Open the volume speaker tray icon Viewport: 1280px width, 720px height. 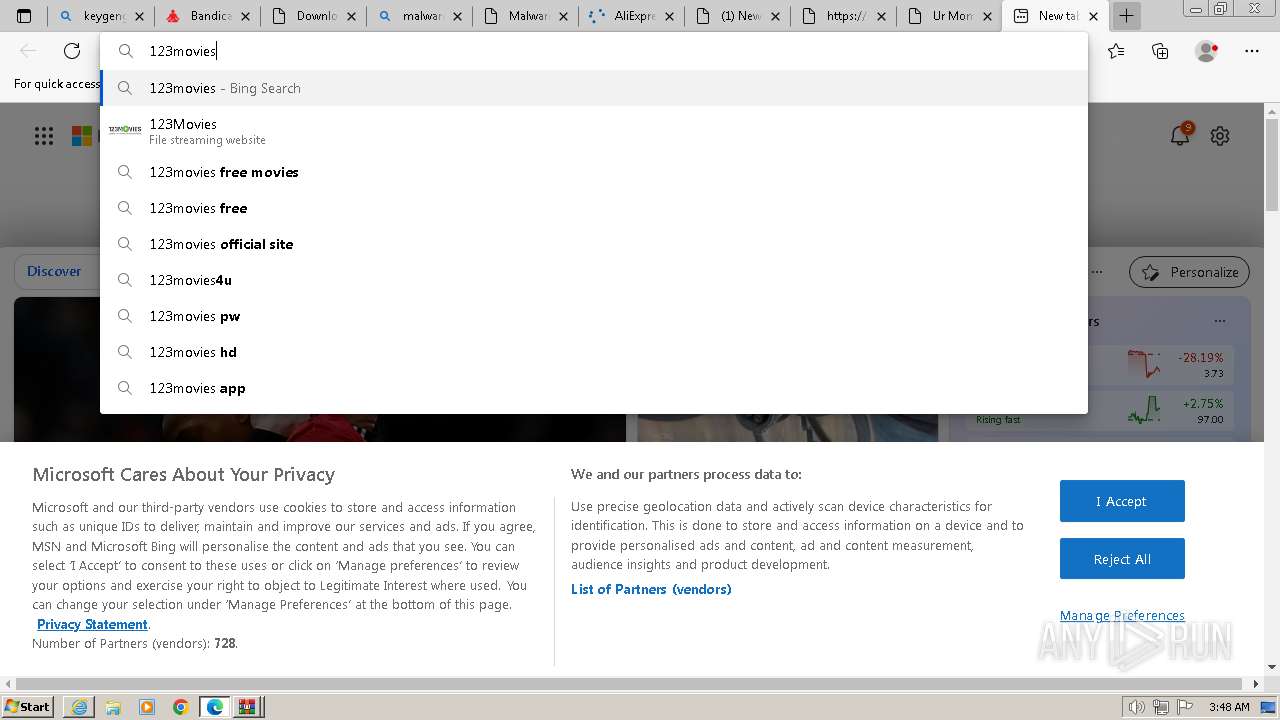[1136, 707]
